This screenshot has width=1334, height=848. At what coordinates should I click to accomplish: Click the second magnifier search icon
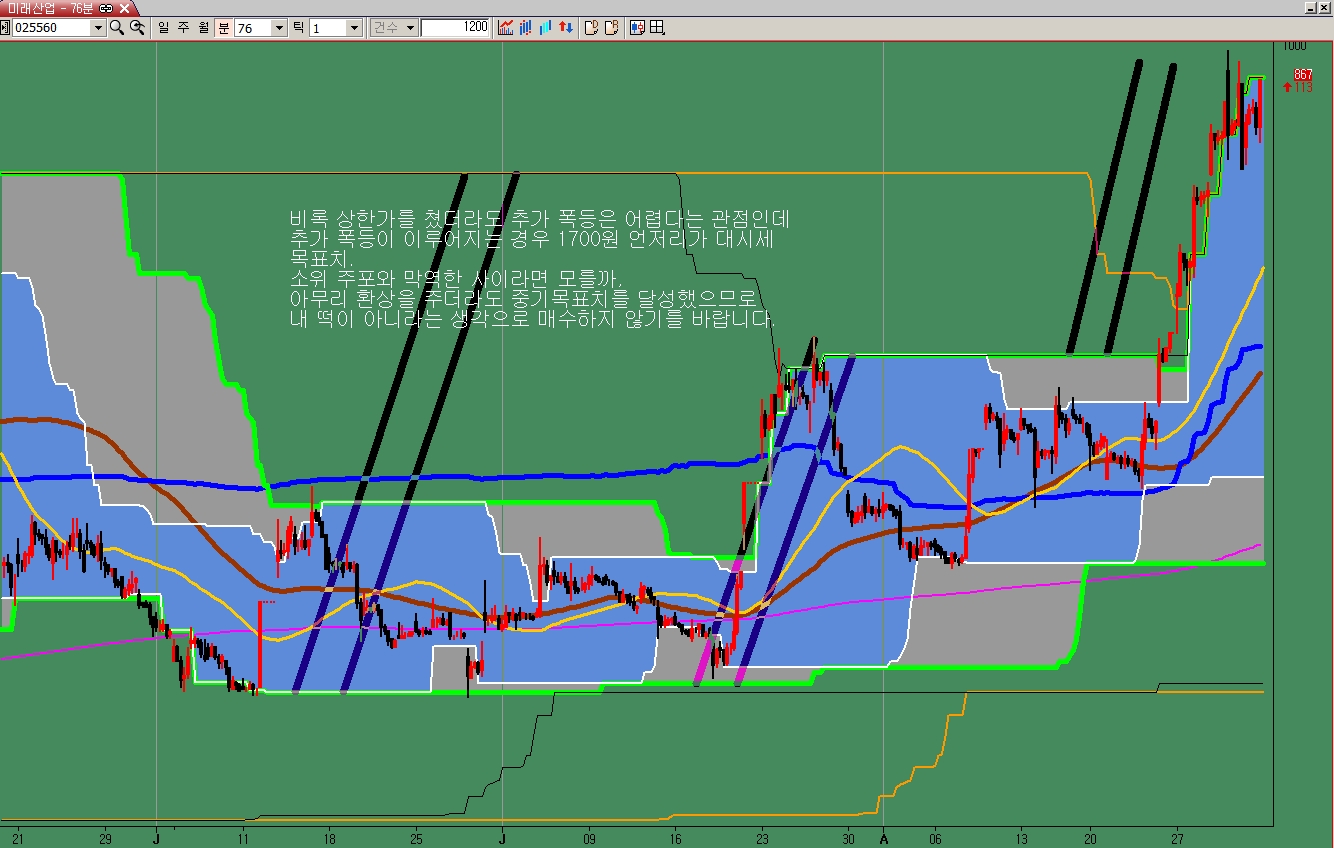pyautogui.click(x=138, y=28)
